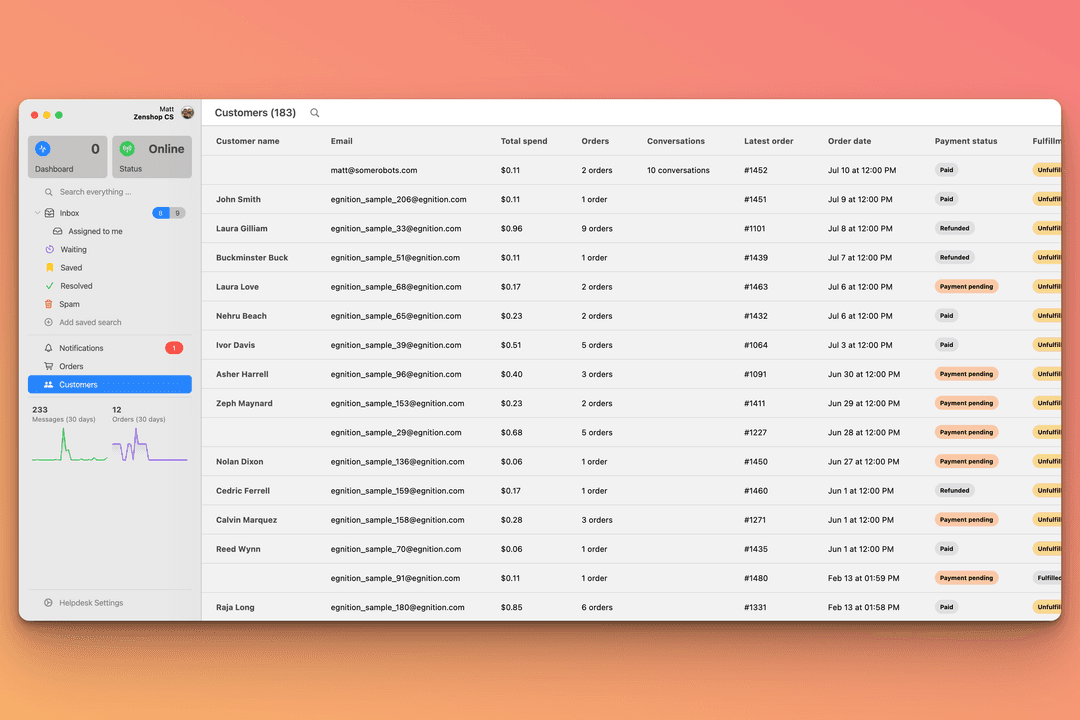Sort by Order date column header
The width and height of the screenshot is (1080, 720).
click(849, 141)
